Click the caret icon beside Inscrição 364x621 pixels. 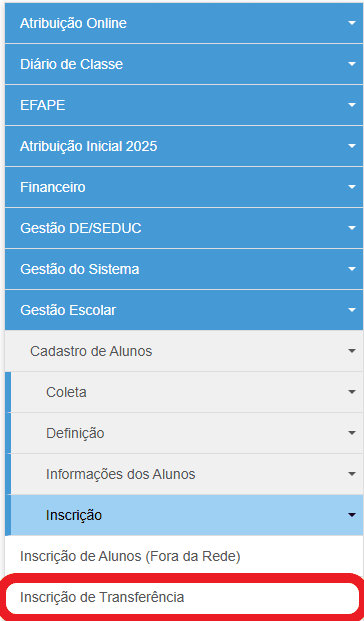(352, 515)
